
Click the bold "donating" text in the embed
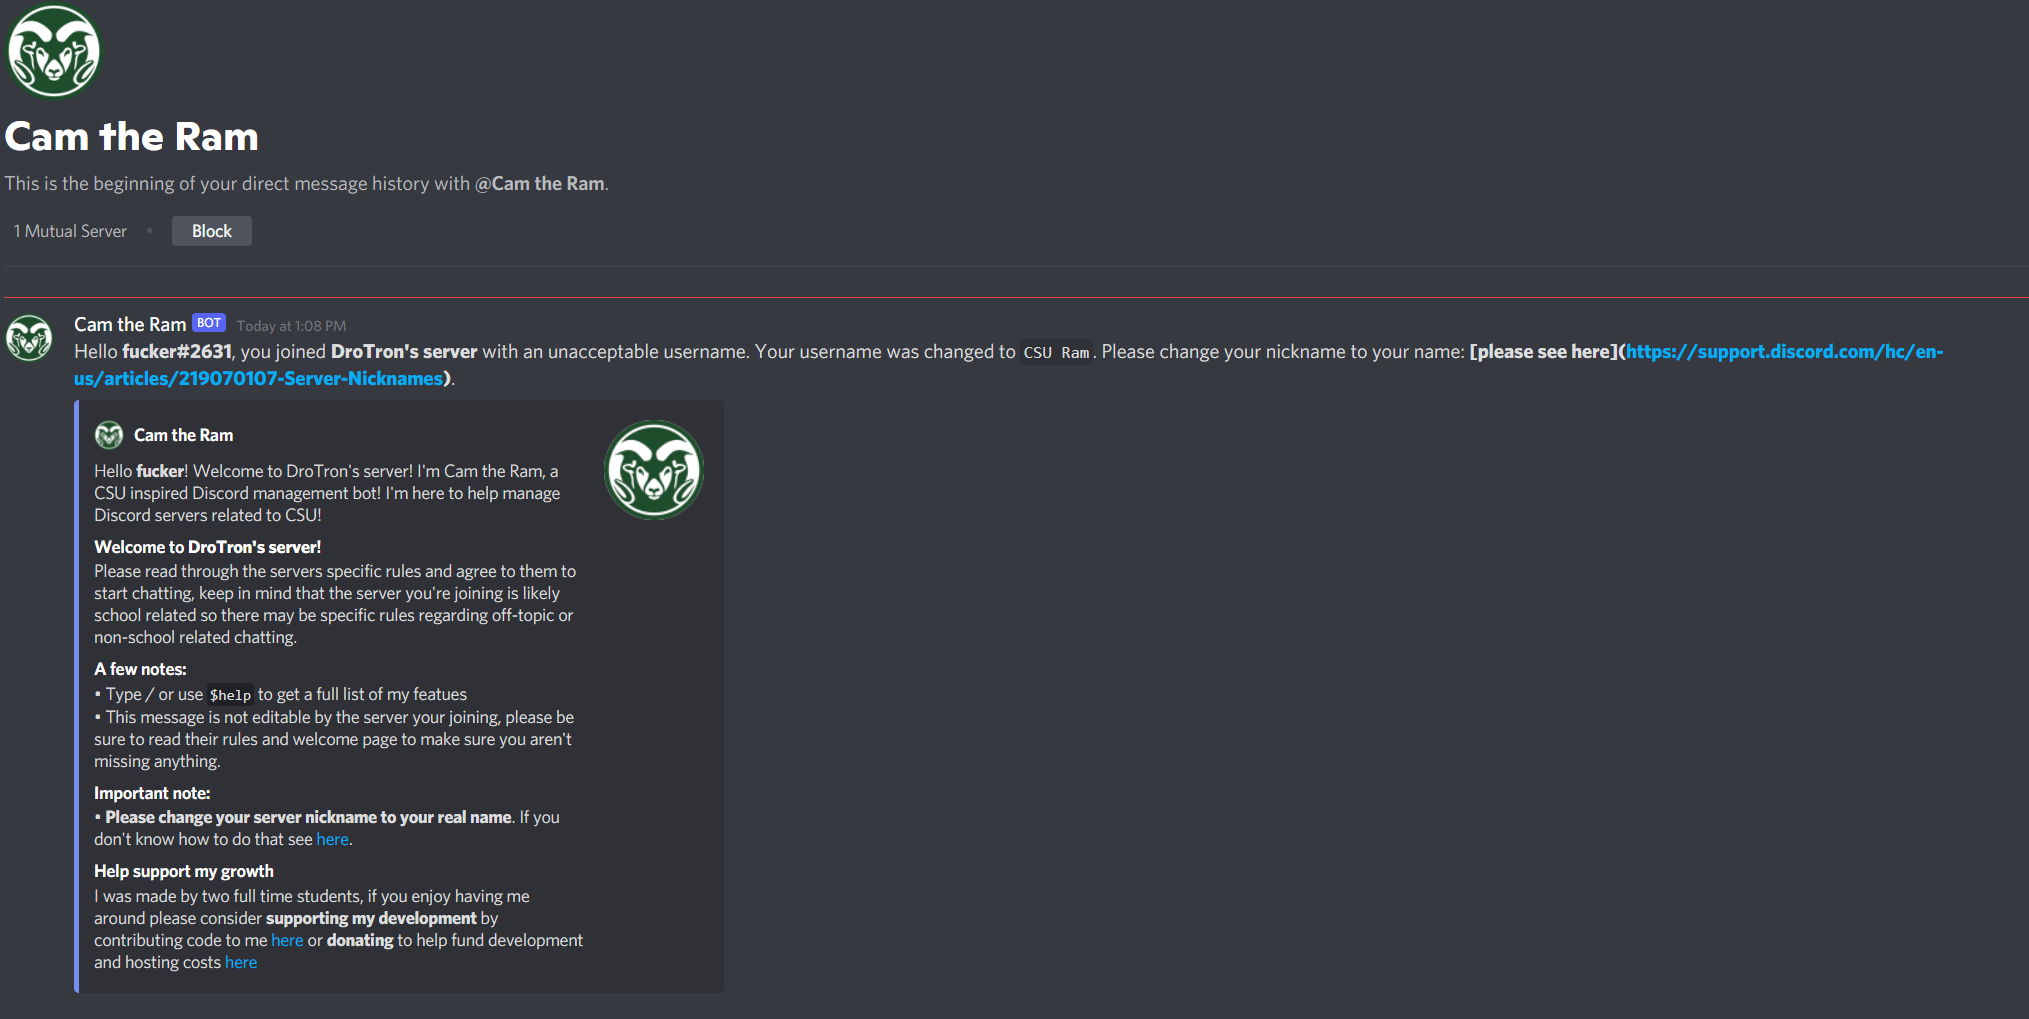360,941
